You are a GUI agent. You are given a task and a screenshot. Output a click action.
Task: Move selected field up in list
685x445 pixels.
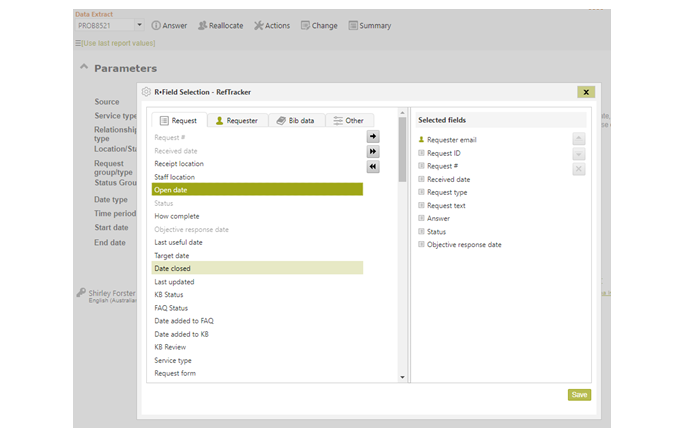click(578, 139)
